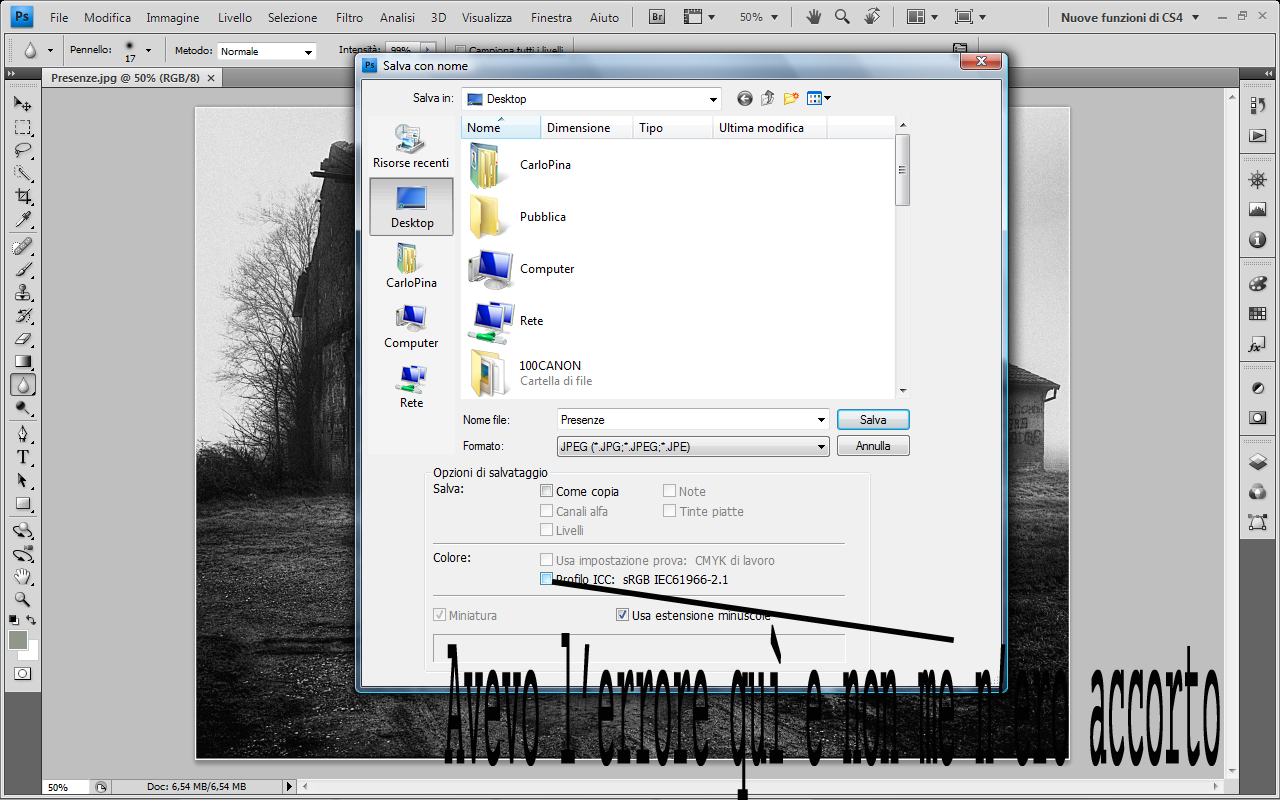Screen dimensions: 1280x800
Task: Open the History panel icon
Action: 1257,104
